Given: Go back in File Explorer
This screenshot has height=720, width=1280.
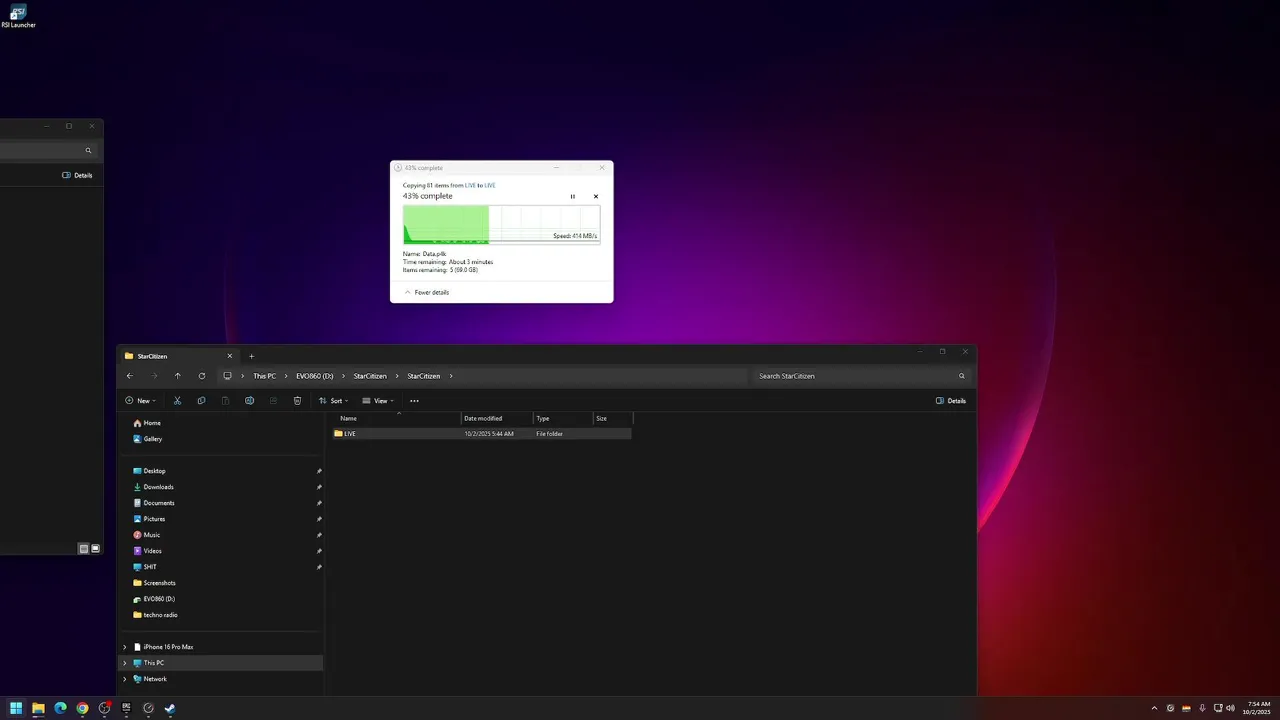Looking at the screenshot, I should pyautogui.click(x=129, y=376).
